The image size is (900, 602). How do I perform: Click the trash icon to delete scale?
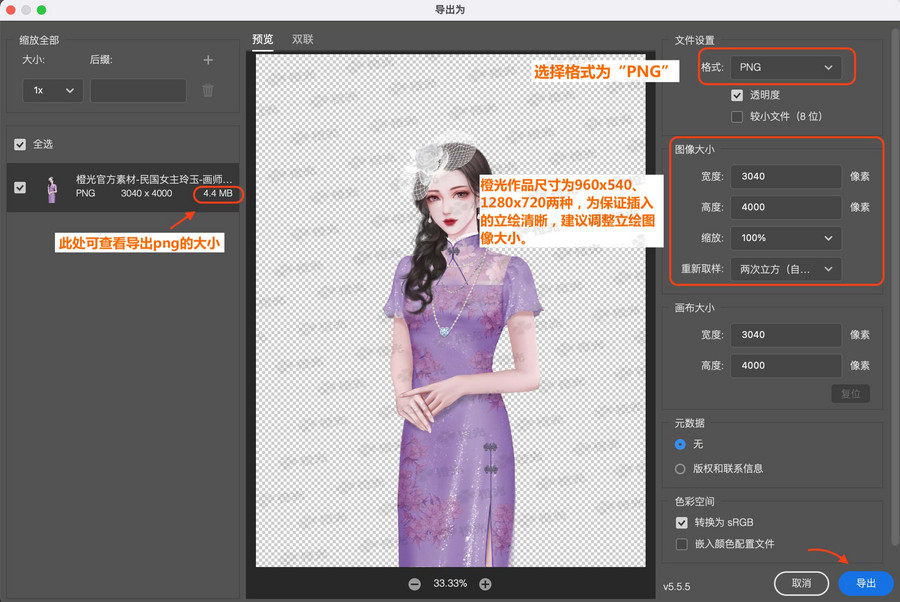click(208, 91)
